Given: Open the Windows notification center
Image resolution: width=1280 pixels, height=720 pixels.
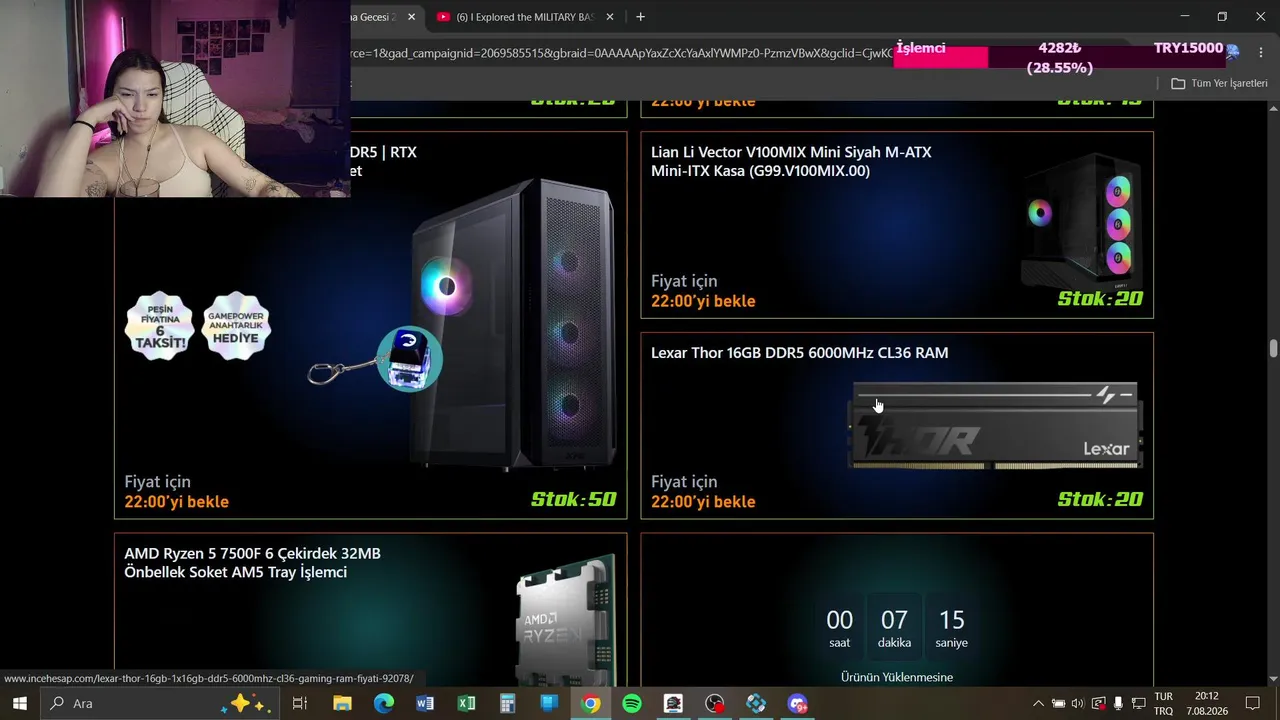Looking at the screenshot, I should point(1252,703).
